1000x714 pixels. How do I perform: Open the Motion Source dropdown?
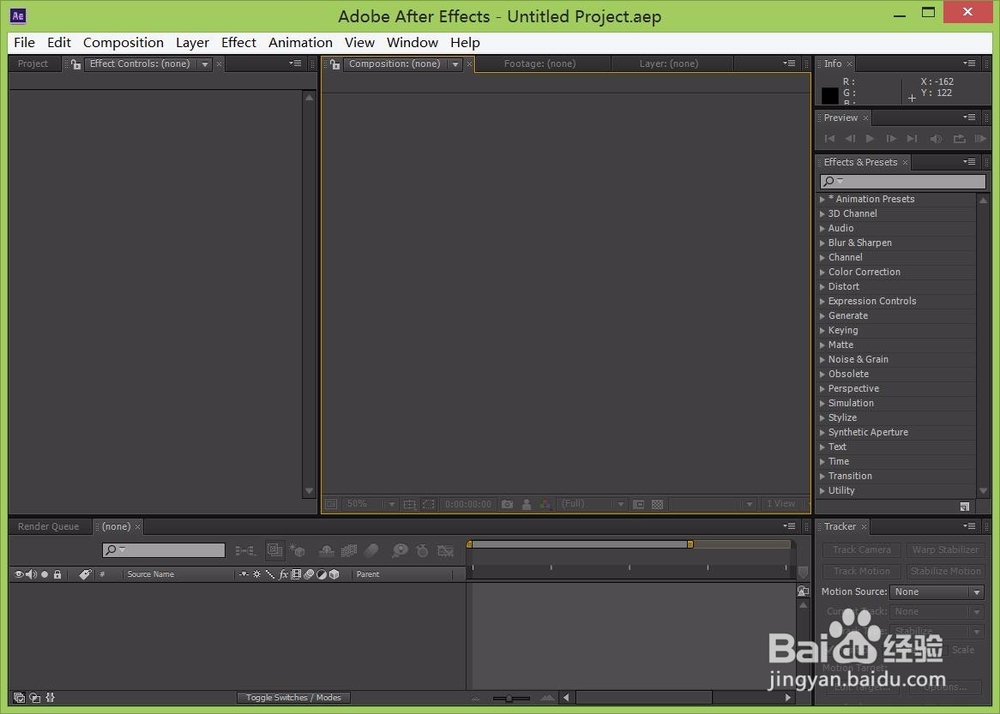(936, 592)
